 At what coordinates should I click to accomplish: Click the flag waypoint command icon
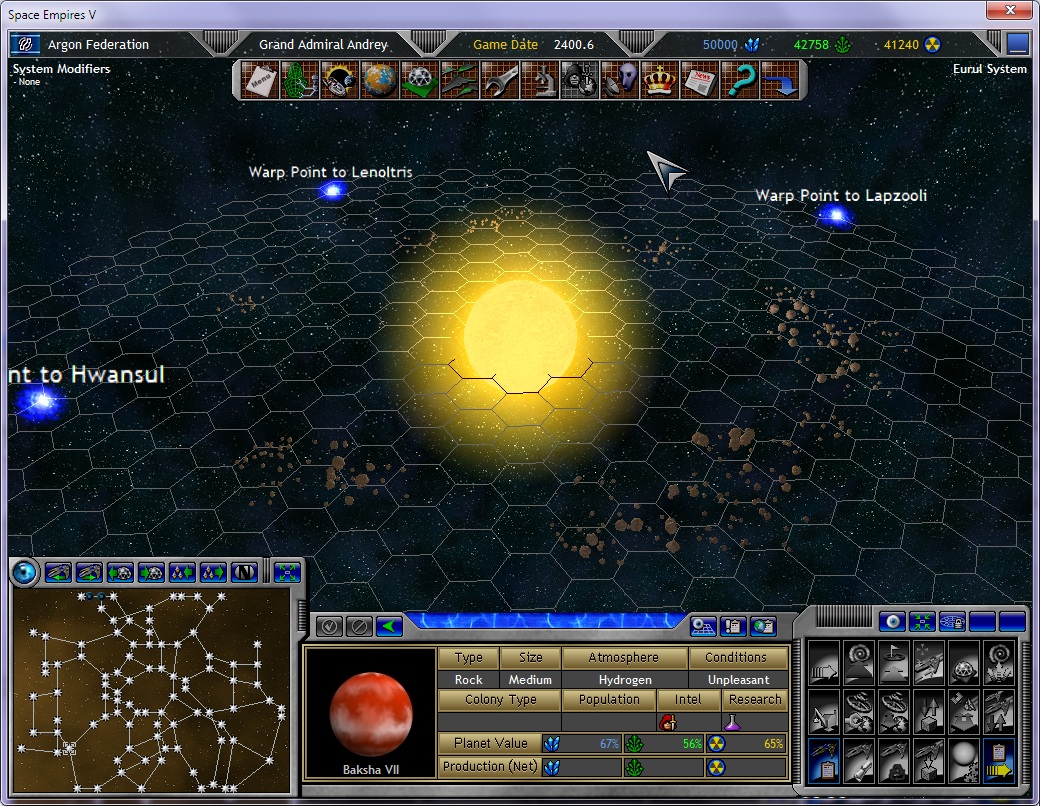(894, 663)
